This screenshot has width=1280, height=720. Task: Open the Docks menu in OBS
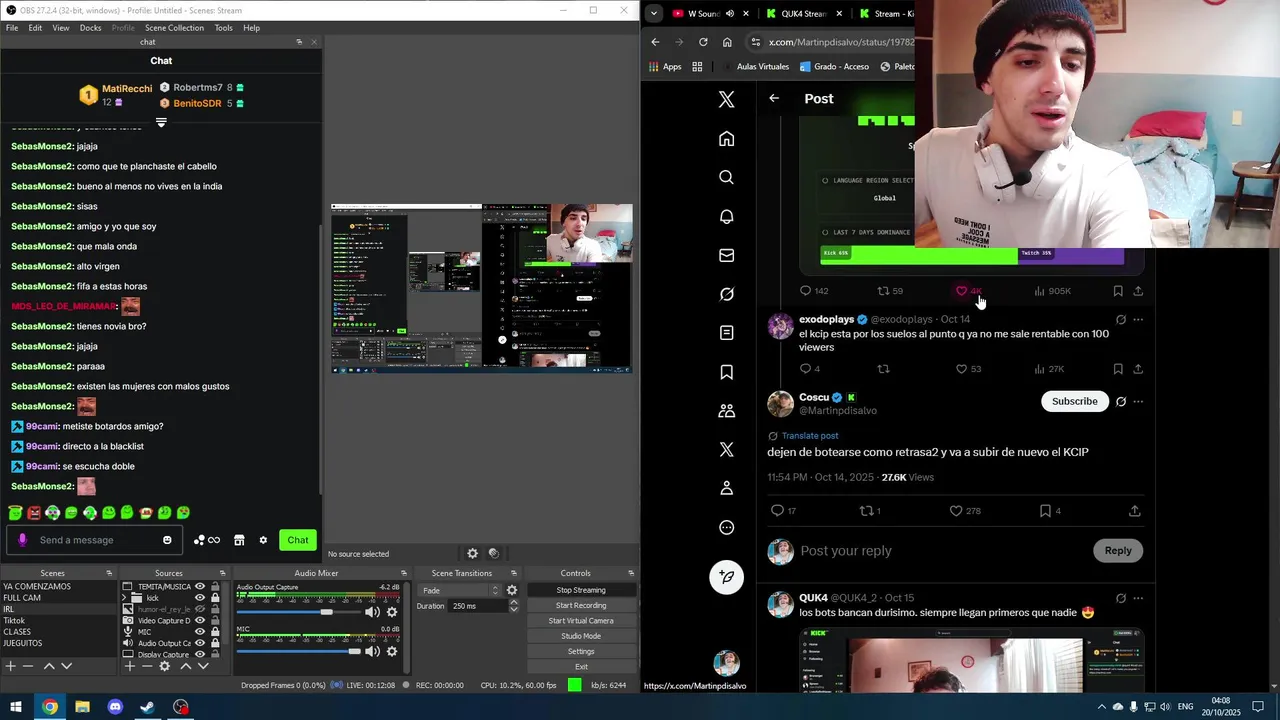click(90, 28)
